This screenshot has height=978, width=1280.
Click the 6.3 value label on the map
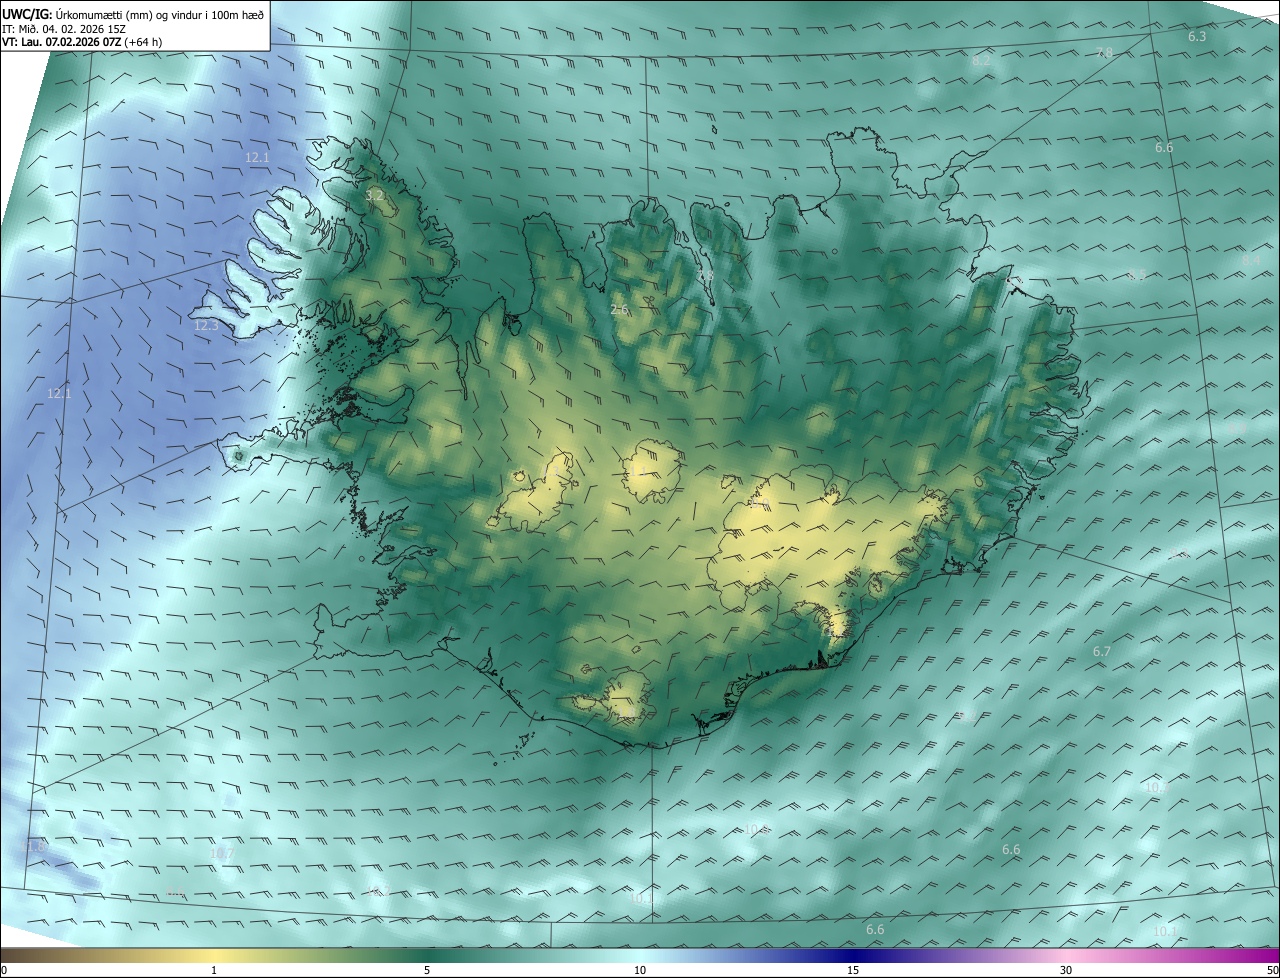(1197, 36)
